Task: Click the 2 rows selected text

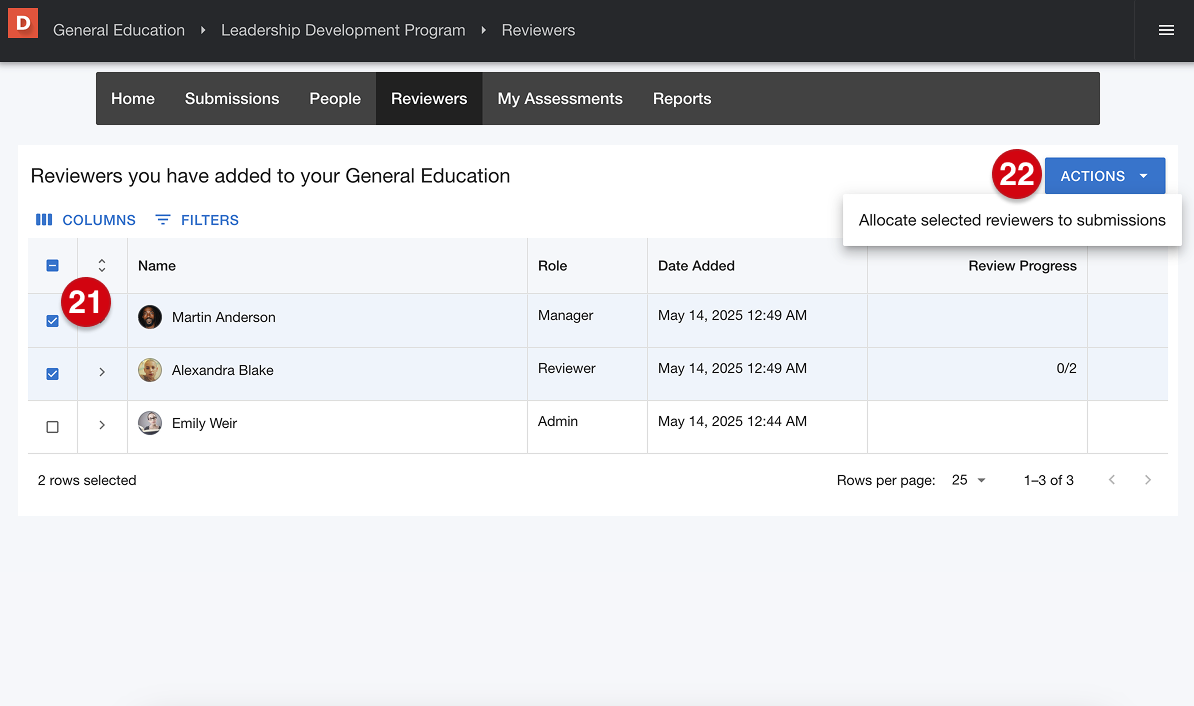Action: click(x=87, y=481)
